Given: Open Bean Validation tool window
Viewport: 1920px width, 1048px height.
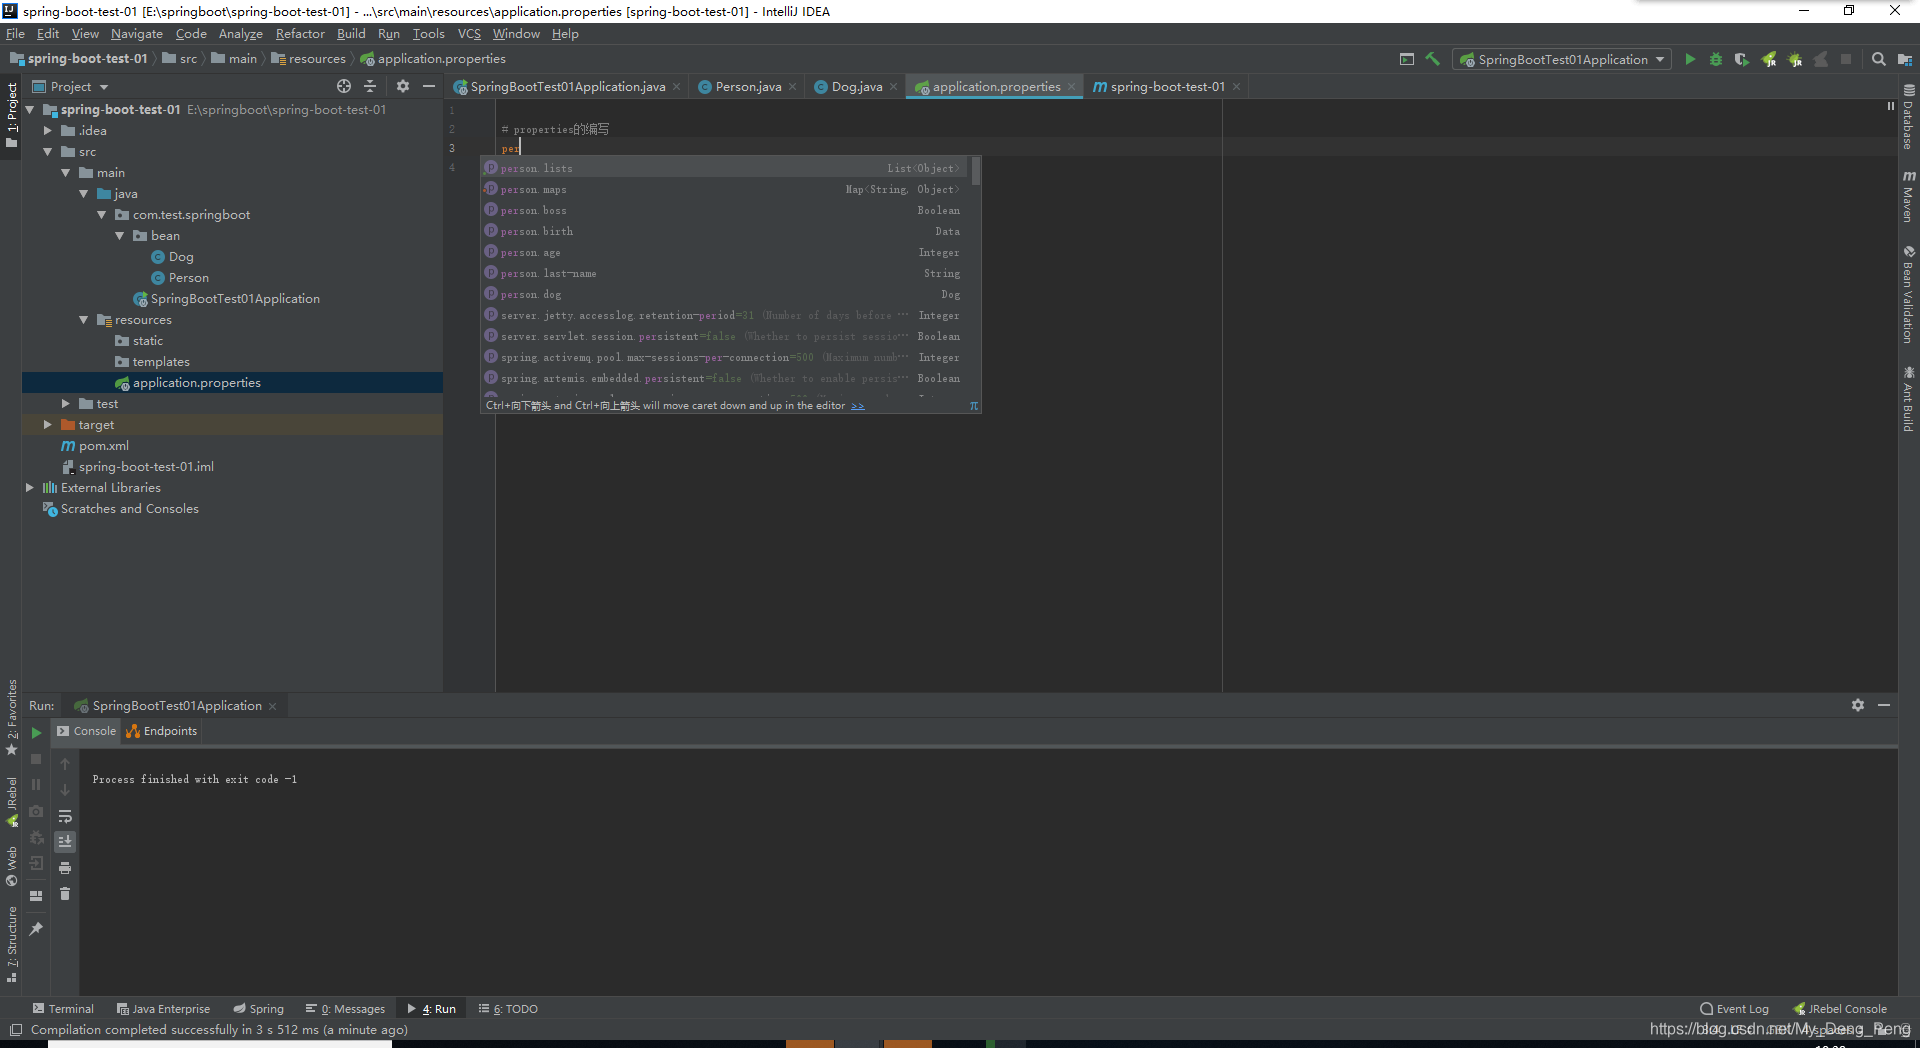Looking at the screenshot, I should (1908, 295).
